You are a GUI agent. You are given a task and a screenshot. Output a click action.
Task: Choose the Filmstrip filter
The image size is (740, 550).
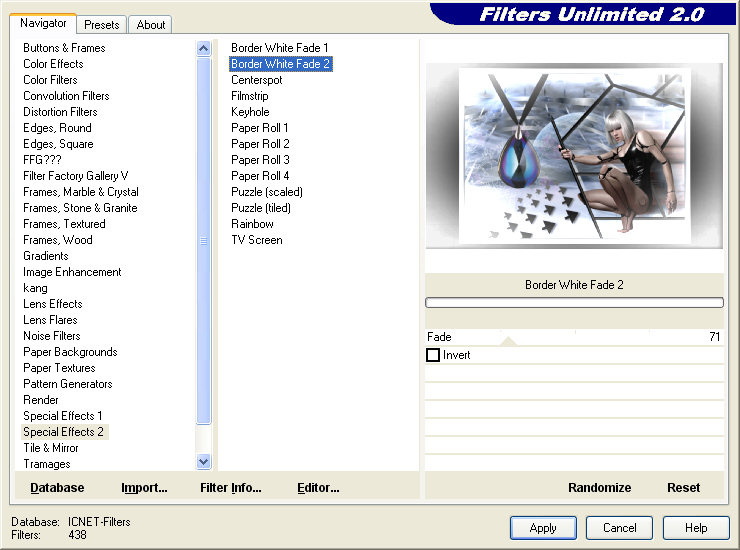point(250,96)
